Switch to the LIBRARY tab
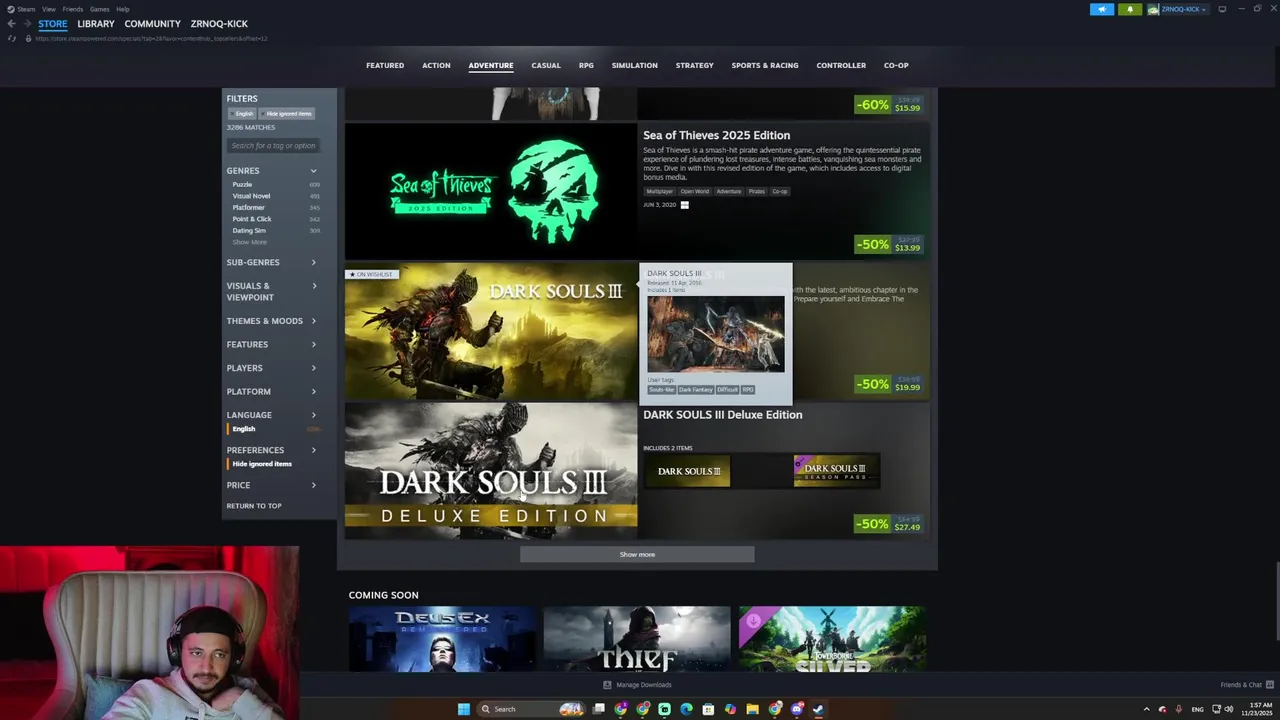The width and height of the screenshot is (1280, 720). [x=96, y=24]
